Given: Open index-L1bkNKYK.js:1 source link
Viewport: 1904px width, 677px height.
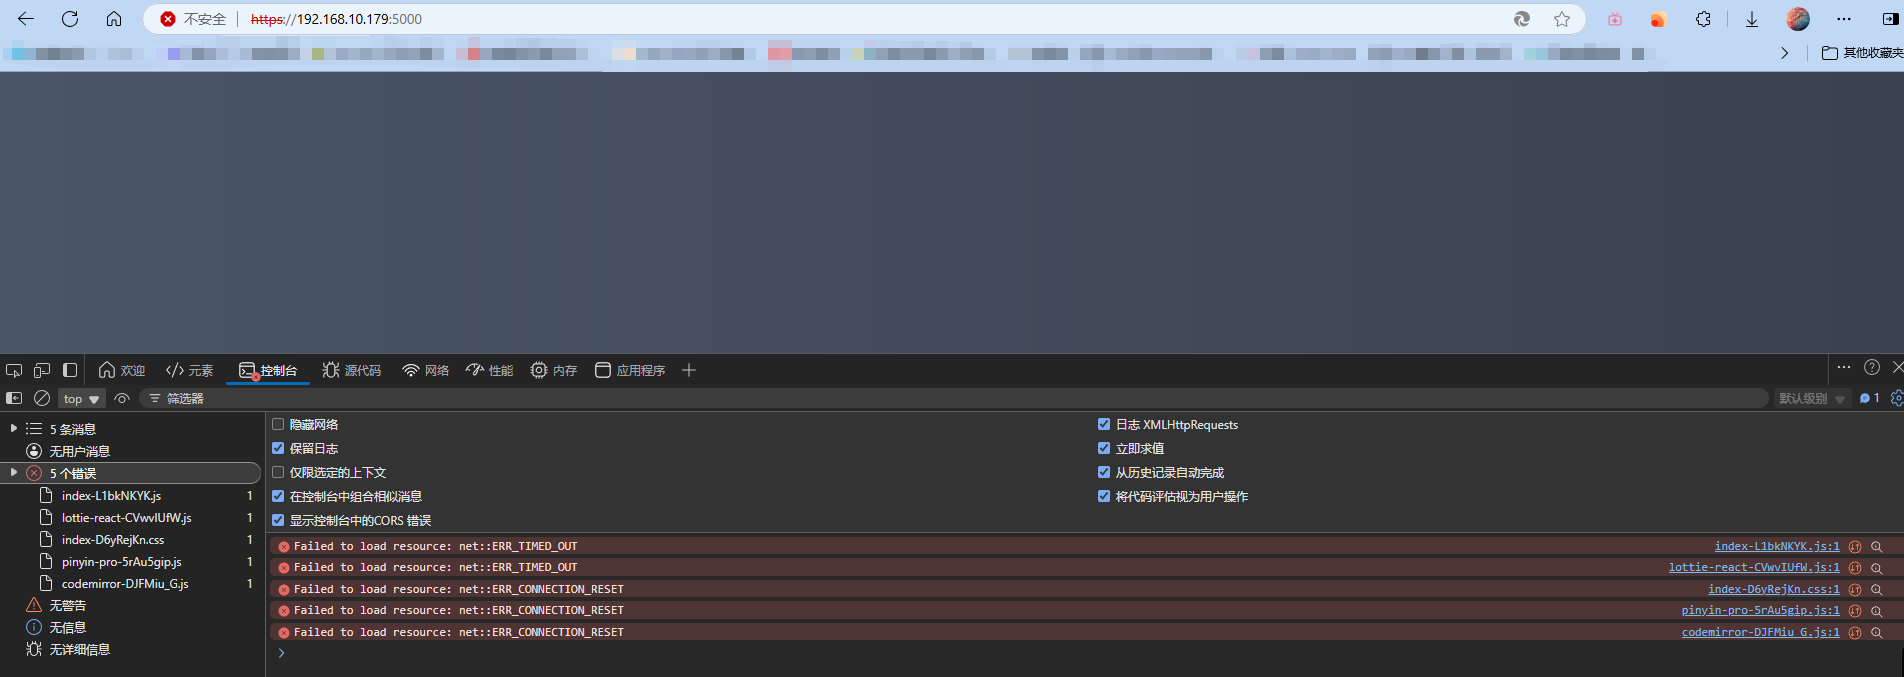Looking at the screenshot, I should (1777, 546).
